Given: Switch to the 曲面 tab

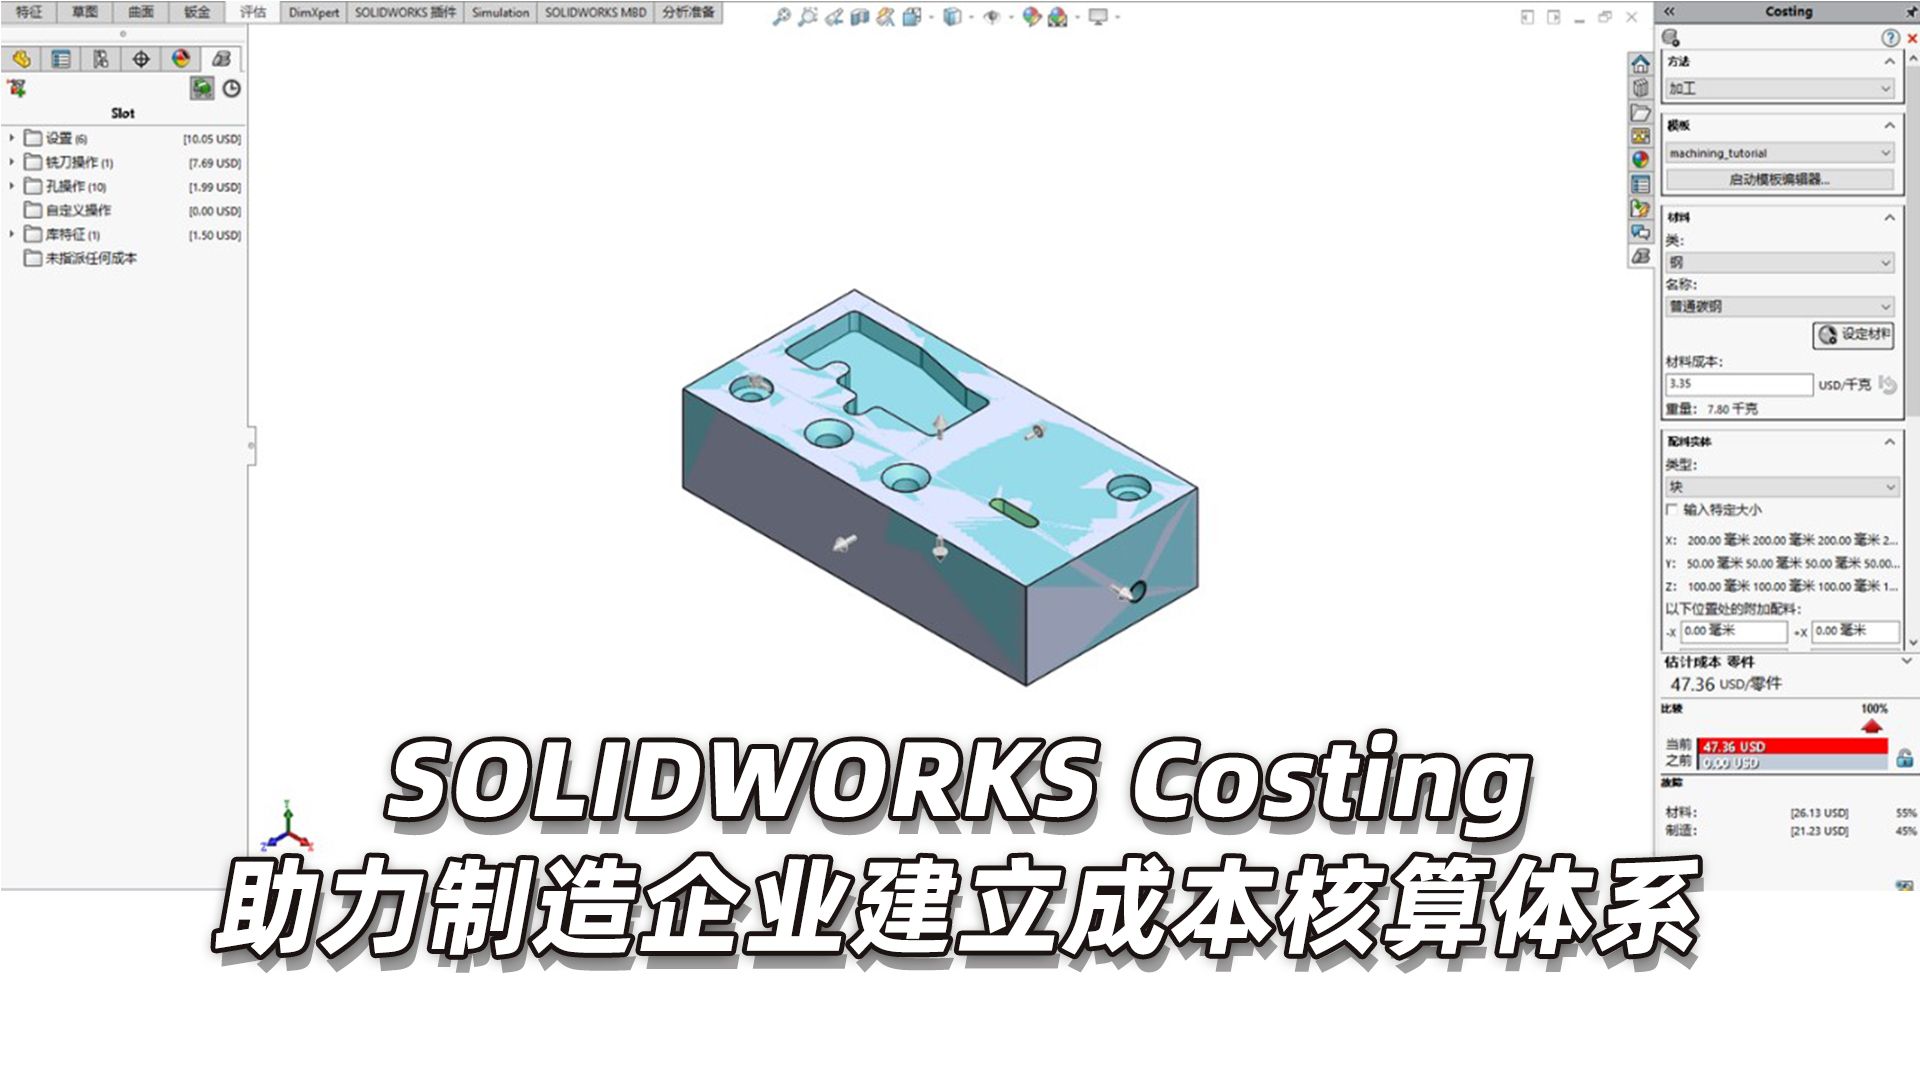Looking at the screenshot, I should coord(141,12).
